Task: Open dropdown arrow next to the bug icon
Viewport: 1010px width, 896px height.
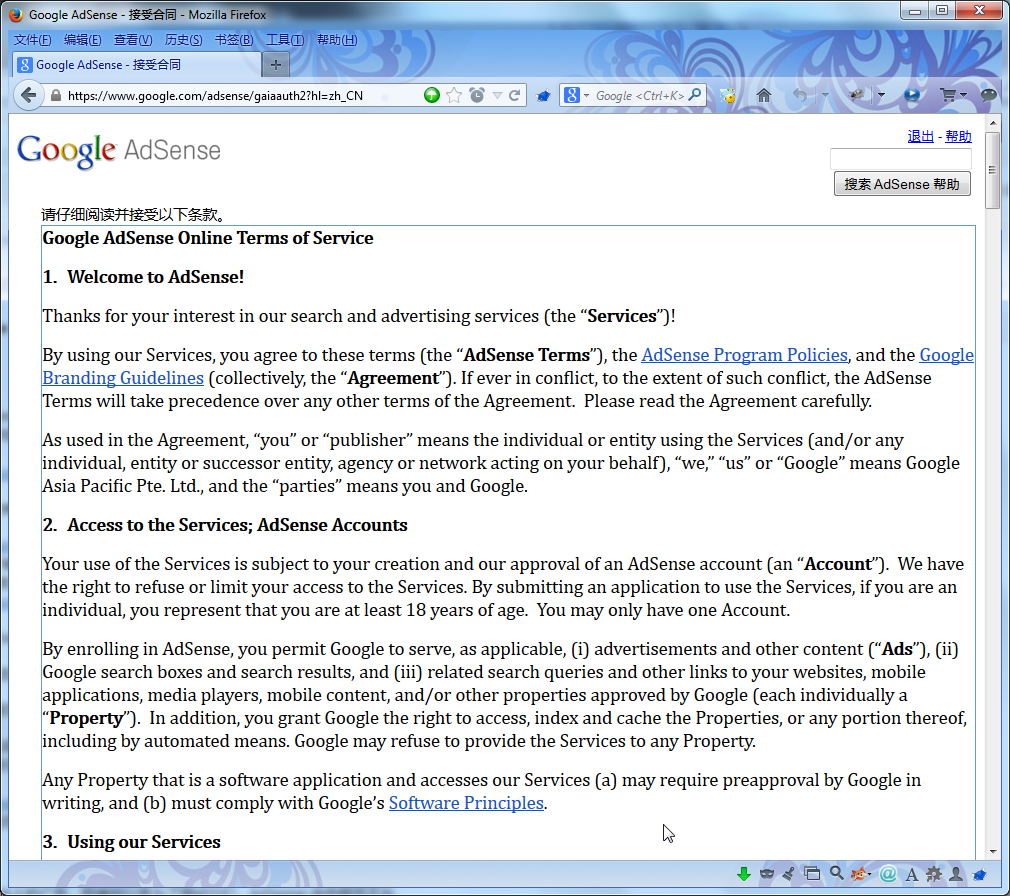Action: 881,95
